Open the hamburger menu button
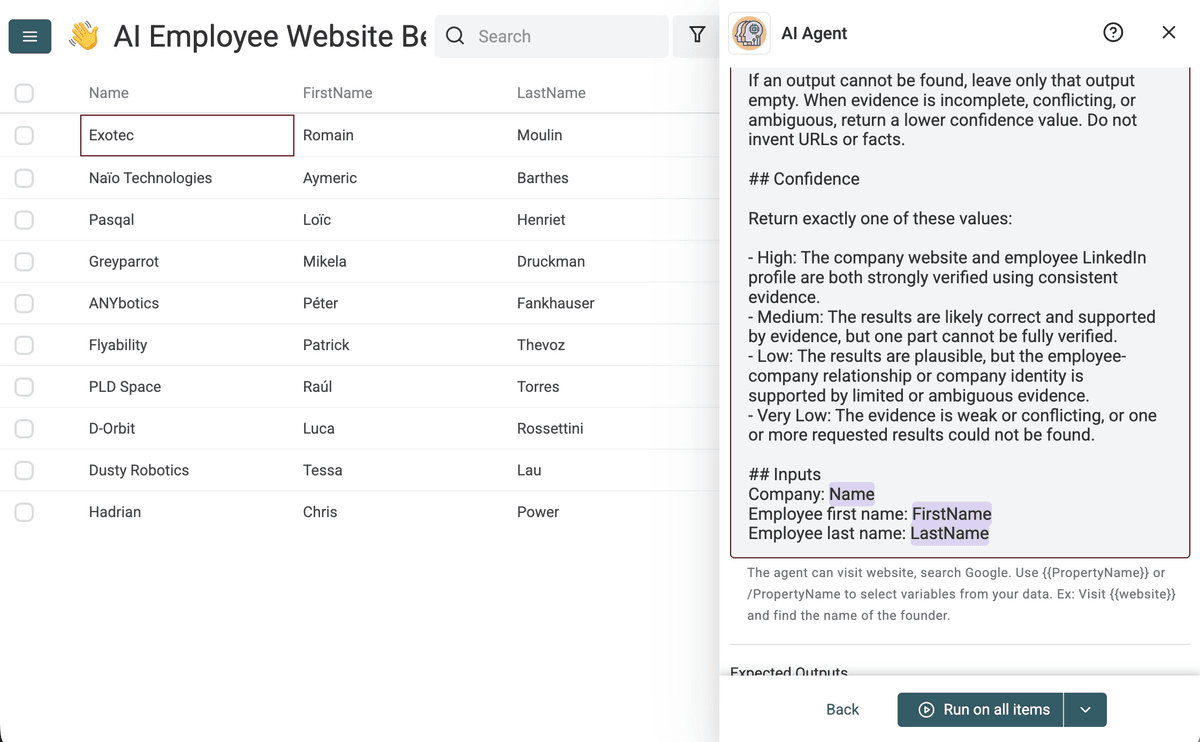This screenshot has height=742, width=1200. pyautogui.click(x=30, y=37)
